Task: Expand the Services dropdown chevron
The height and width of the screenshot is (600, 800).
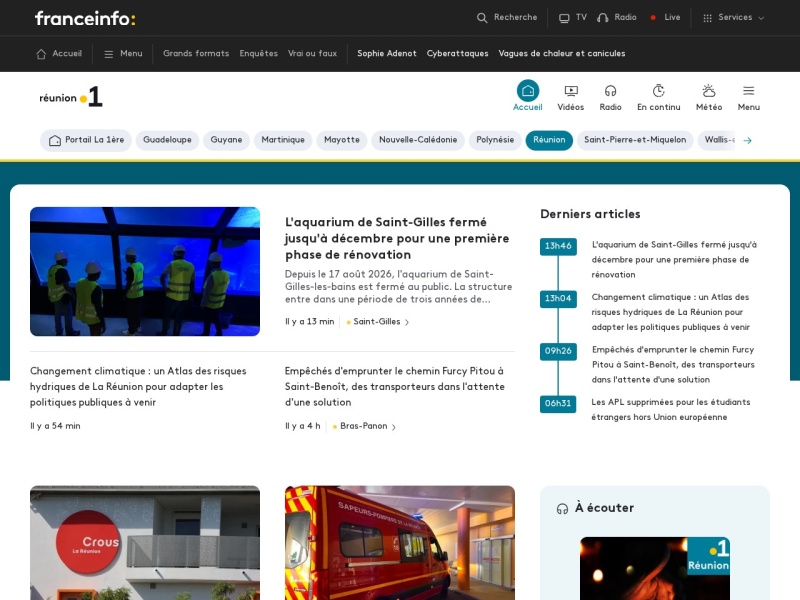Action: (x=761, y=18)
